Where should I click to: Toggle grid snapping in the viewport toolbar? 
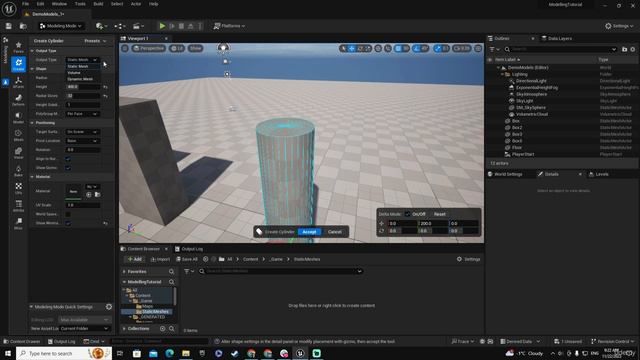pos(398,48)
